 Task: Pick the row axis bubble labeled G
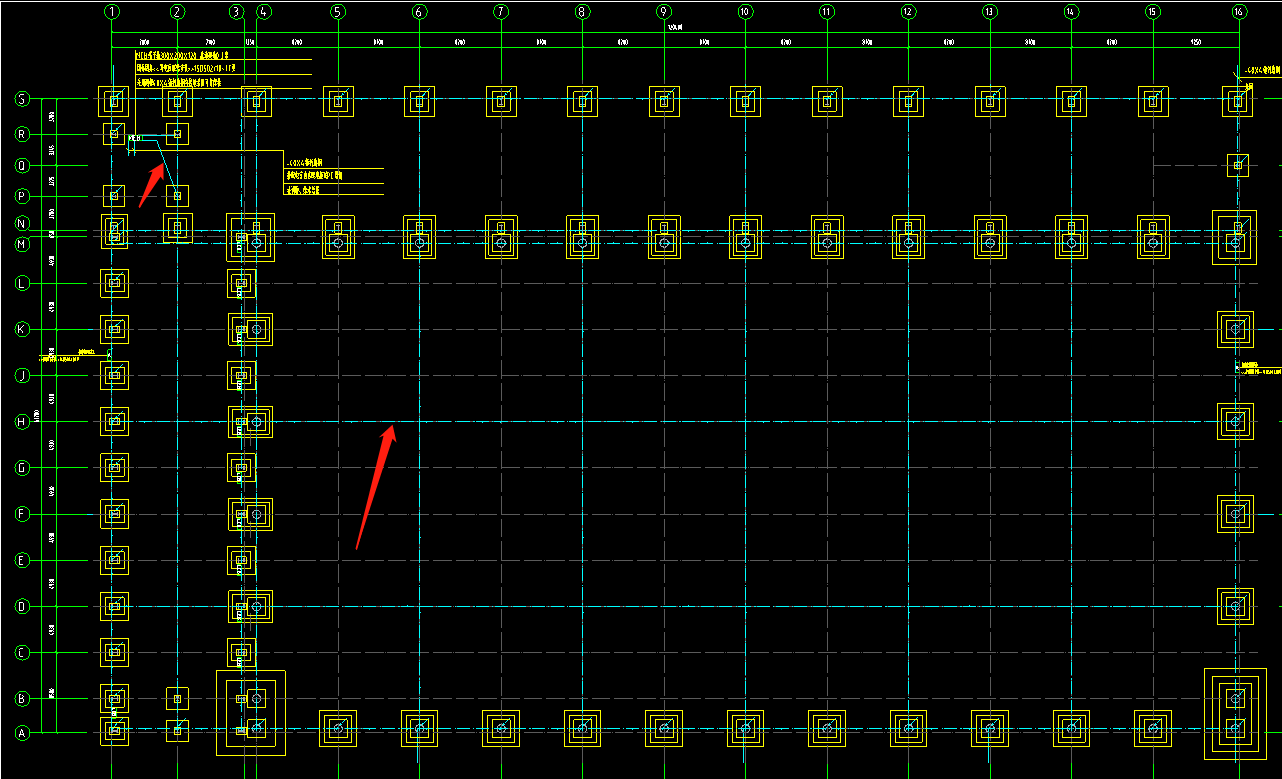coord(21,468)
